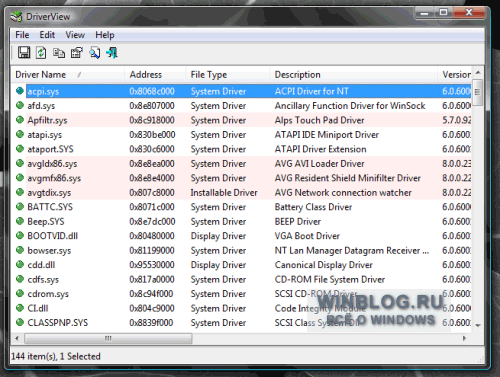Click the Save Selected Items toolbar icon
Screen dimensions: 500x377
point(24,53)
